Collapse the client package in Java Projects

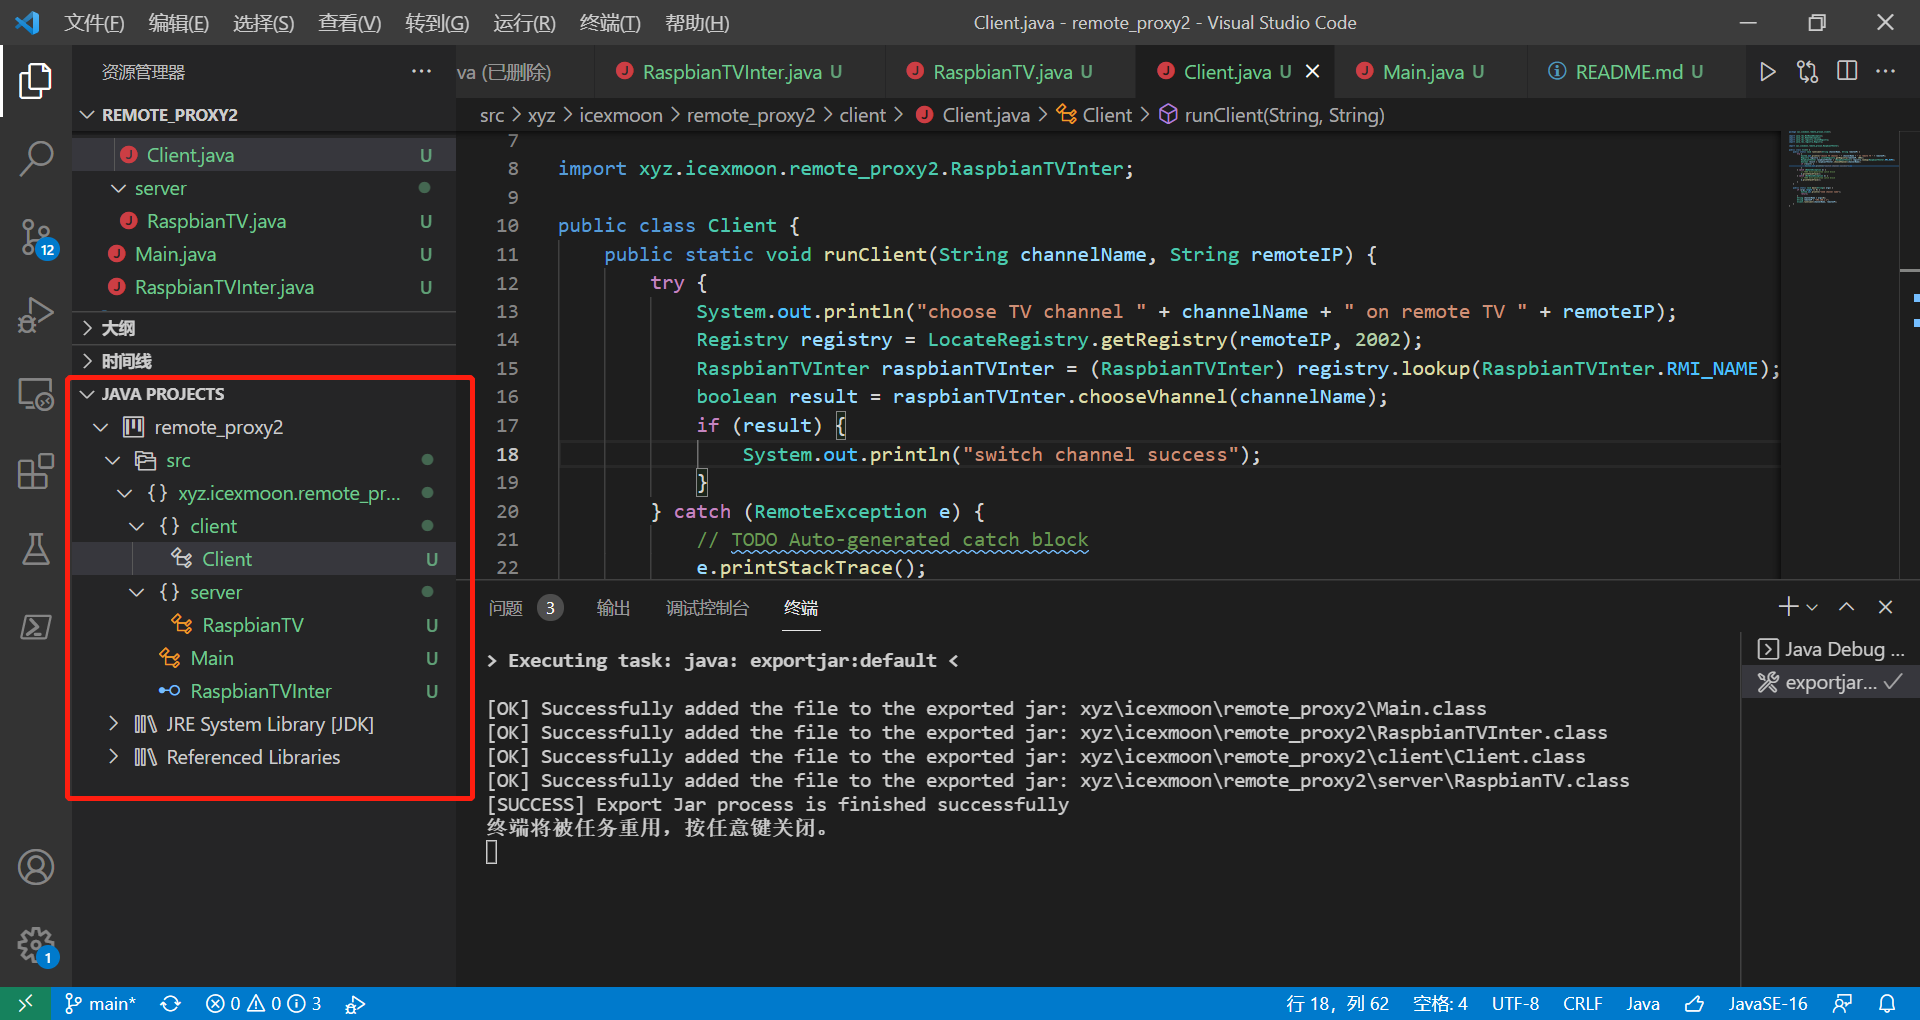pyautogui.click(x=137, y=526)
